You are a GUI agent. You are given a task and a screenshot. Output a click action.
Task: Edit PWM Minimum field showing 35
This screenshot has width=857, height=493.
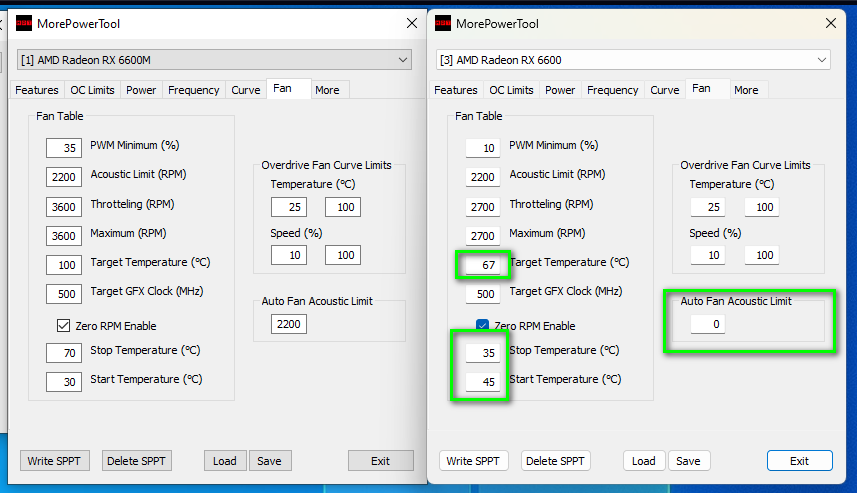pos(64,148)
